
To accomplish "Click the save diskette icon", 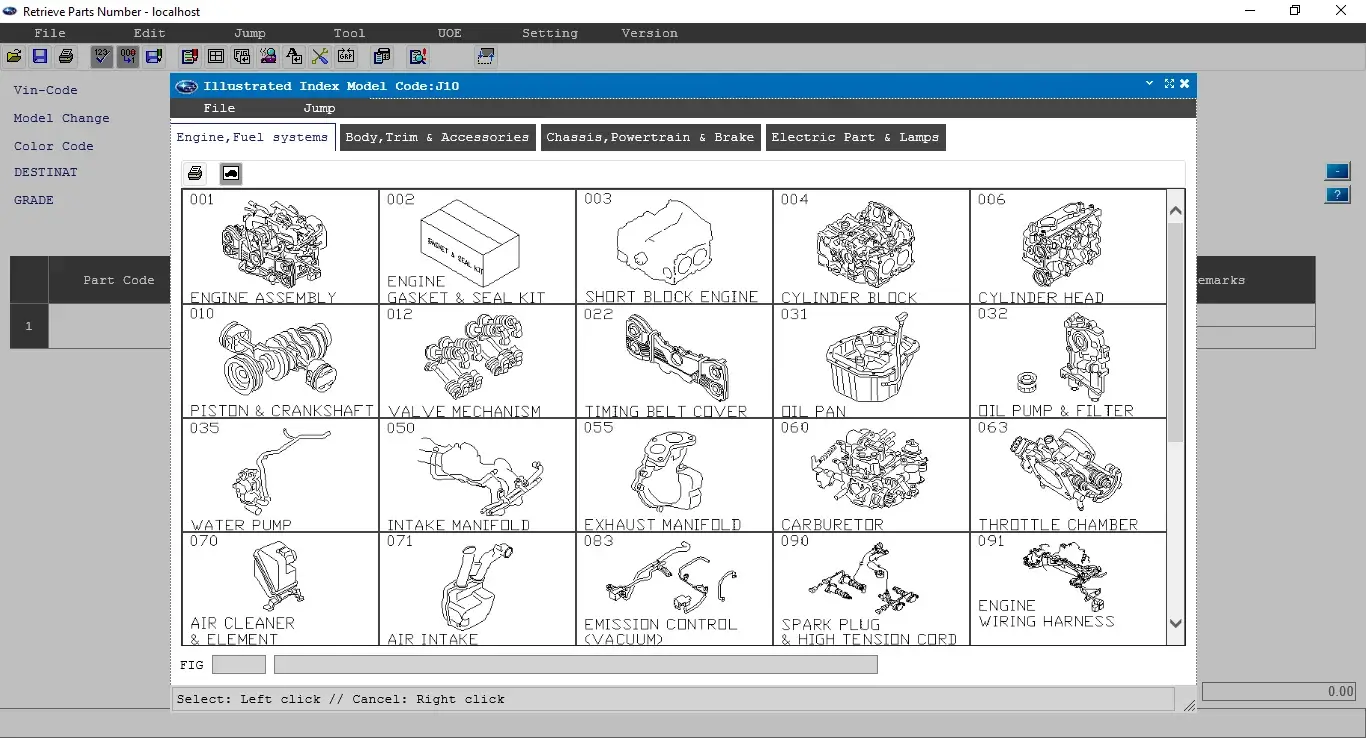I will pyautogui.click(x=40, y=57).
